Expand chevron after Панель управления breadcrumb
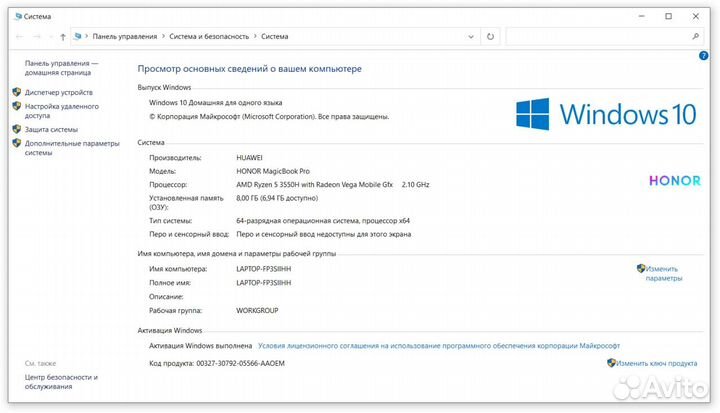The width and height of the screenshot is (720, 413). [163, 36]
